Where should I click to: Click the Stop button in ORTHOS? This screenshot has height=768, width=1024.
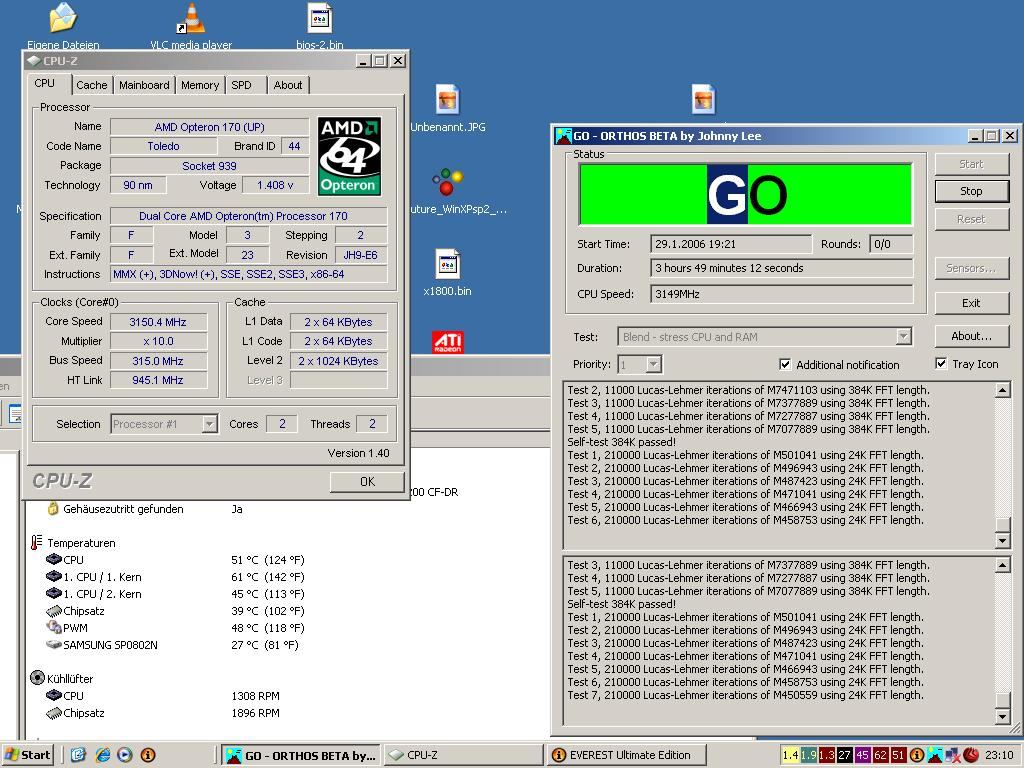971,191
